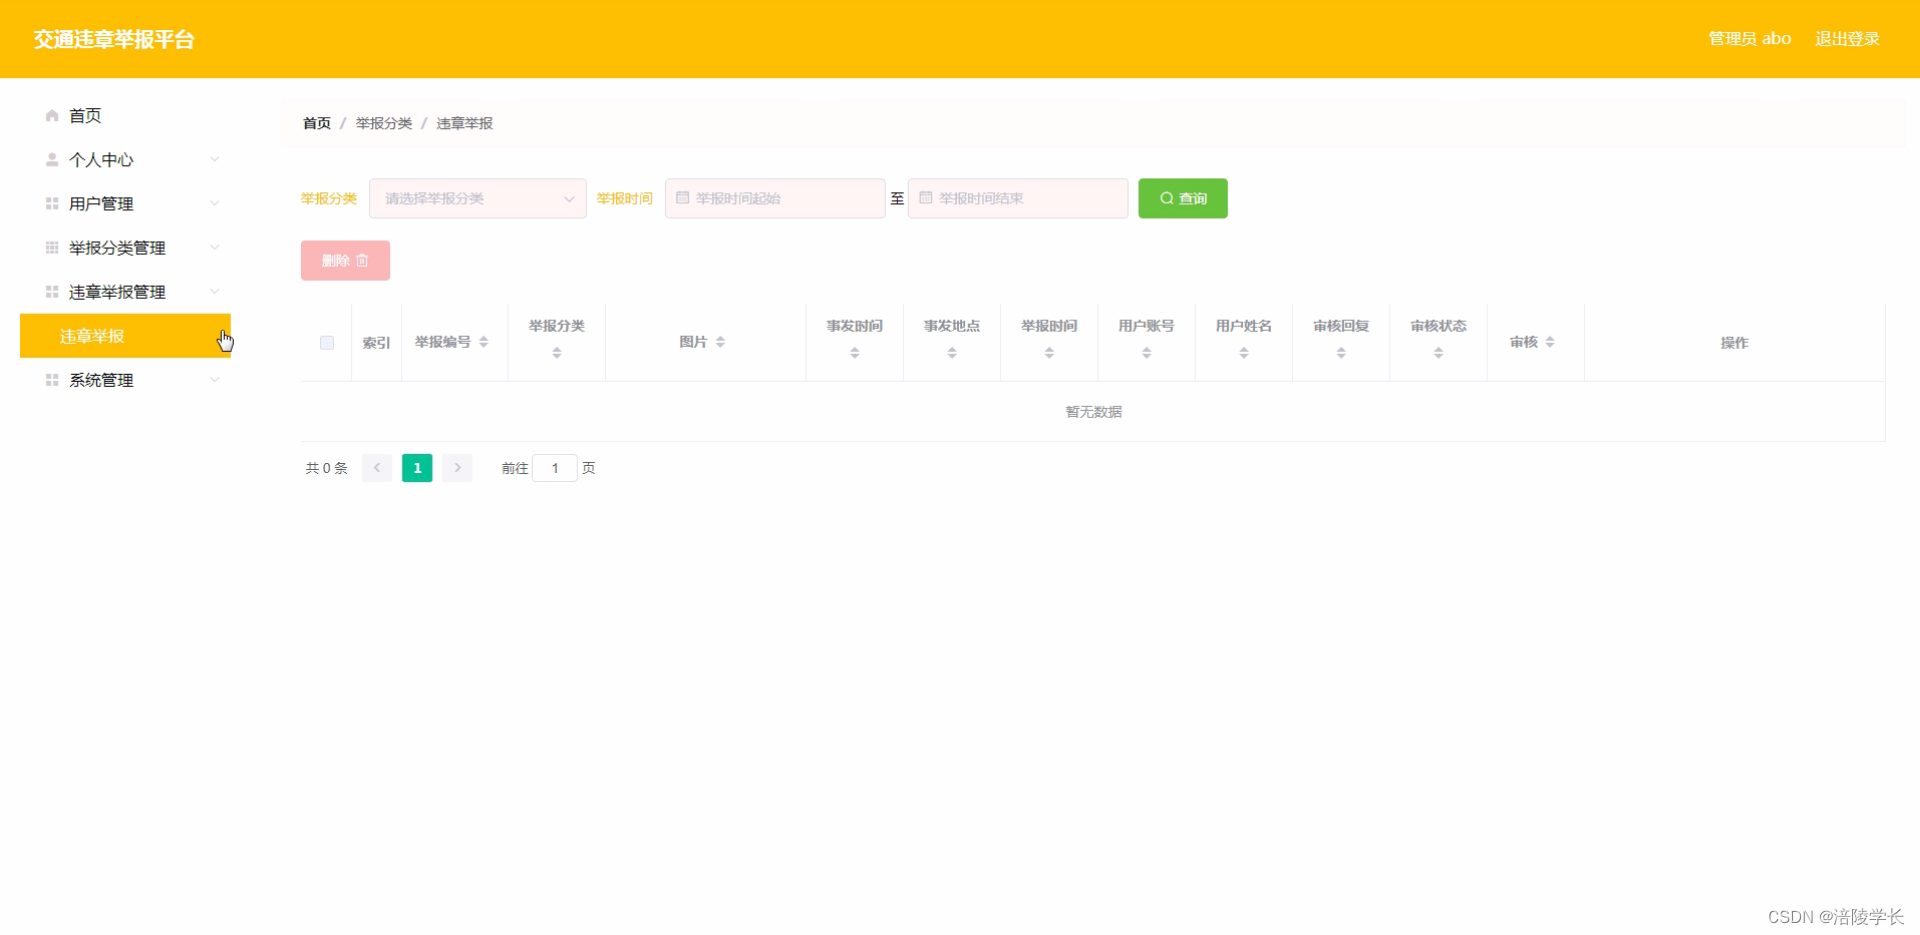Click the 举报分类管理 icon in sidebar
The height and width of the screenshot is (935, 1920).
coord(51,247)
